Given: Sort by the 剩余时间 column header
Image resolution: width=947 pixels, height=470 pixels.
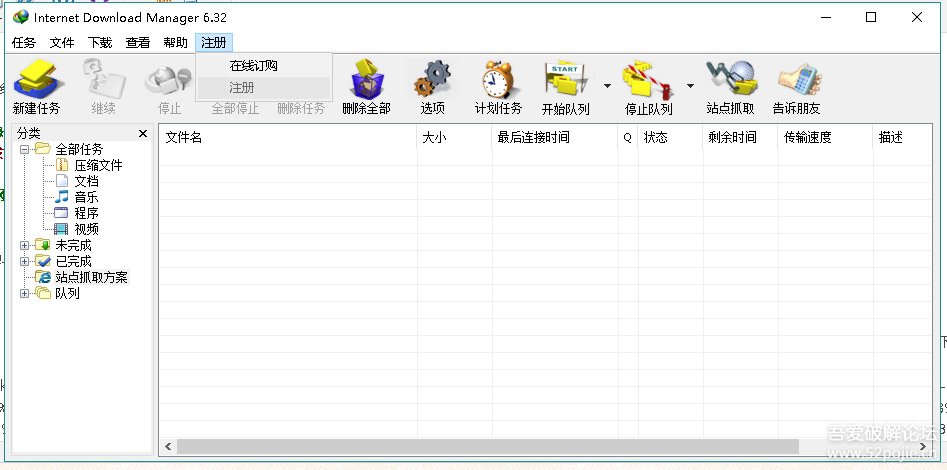Looking at the screenshot, I should click(741, 138).
